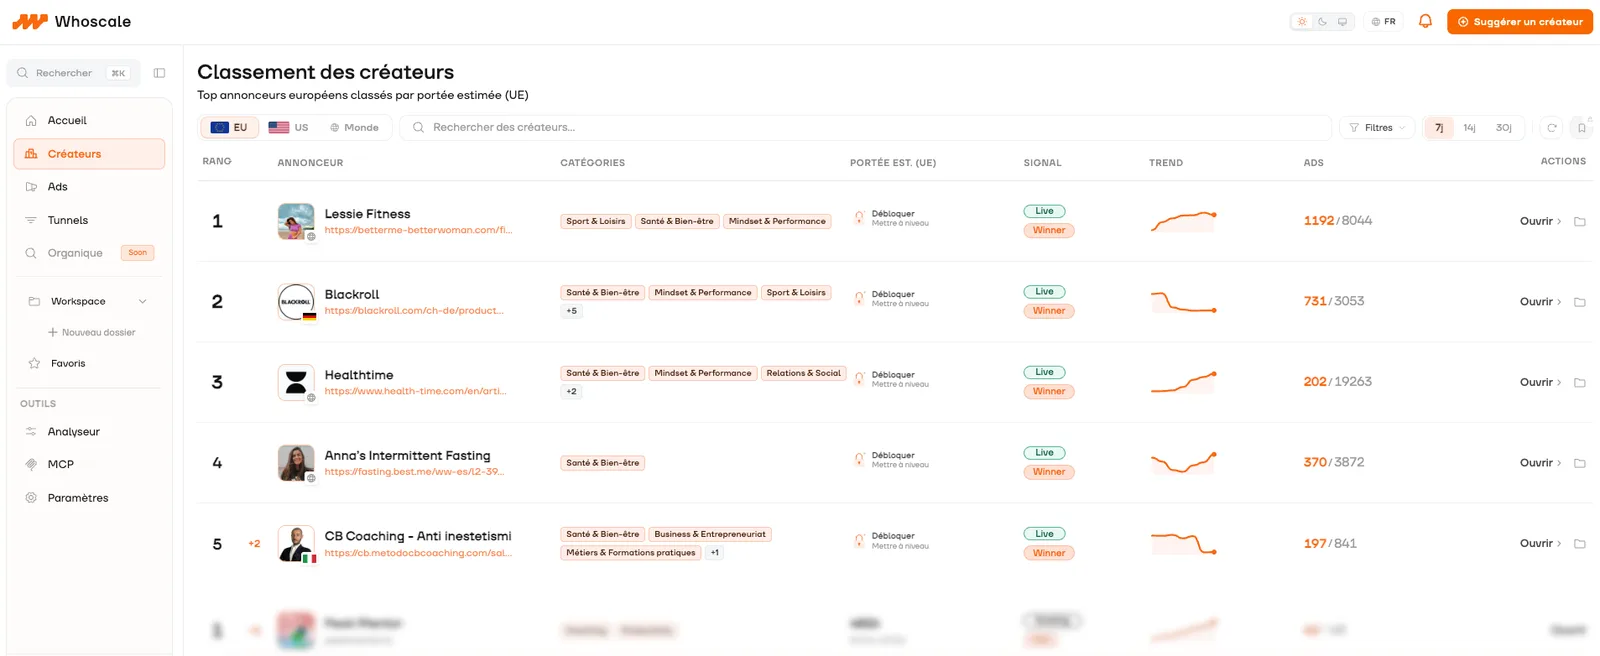Switch to light theme sun icon
Viewport: 1600px width, 656px height.
click(1302, 21)
